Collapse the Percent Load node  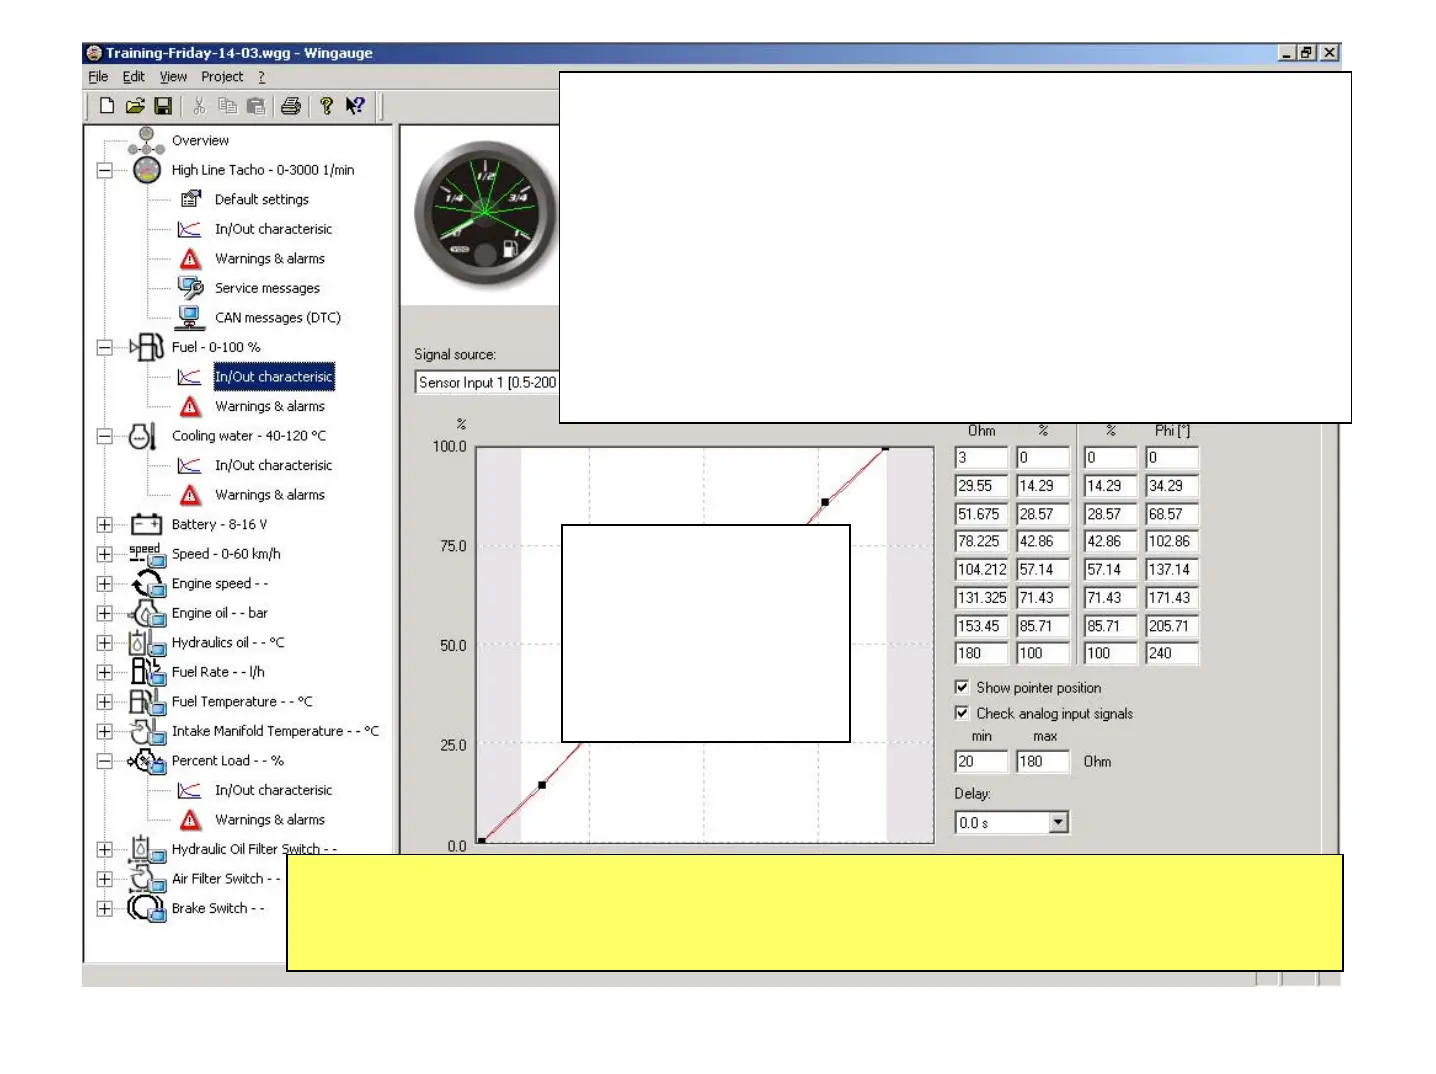104,761
